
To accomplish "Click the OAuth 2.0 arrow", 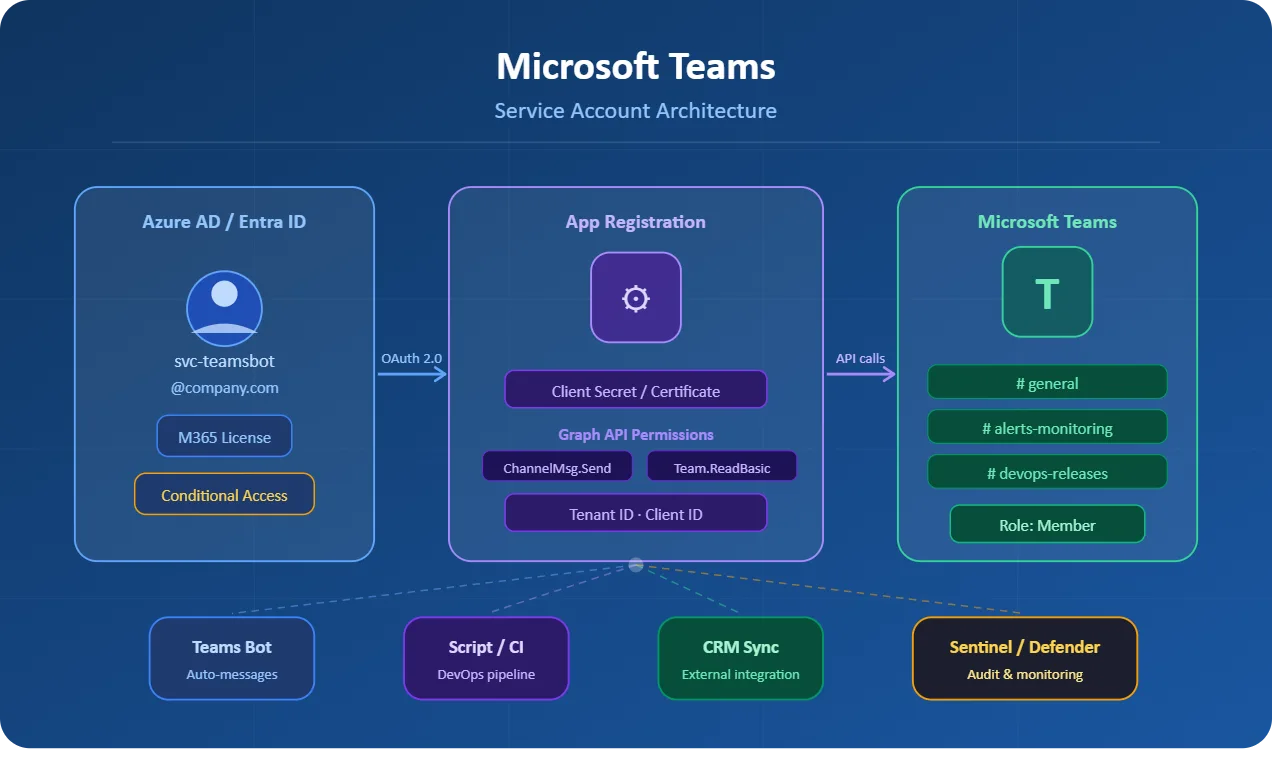I will point(411,373).
